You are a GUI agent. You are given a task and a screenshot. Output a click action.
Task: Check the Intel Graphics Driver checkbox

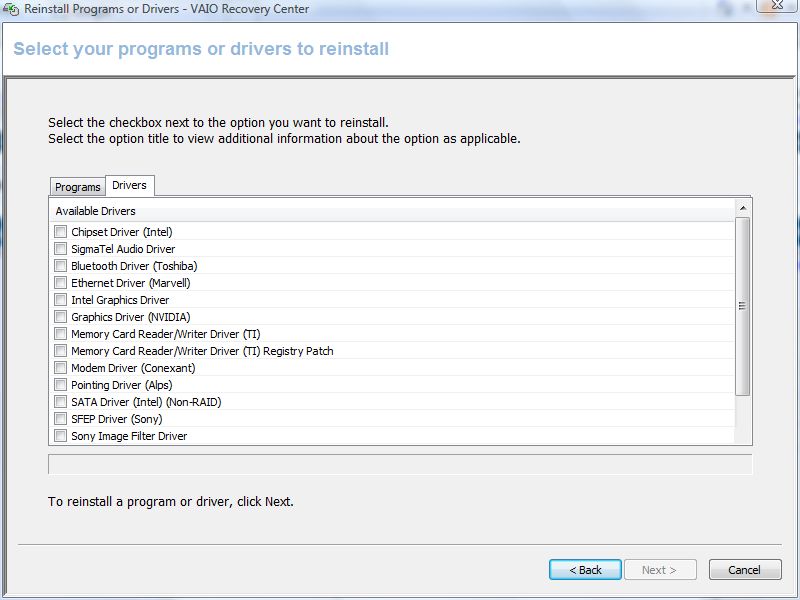coord(61,299)
